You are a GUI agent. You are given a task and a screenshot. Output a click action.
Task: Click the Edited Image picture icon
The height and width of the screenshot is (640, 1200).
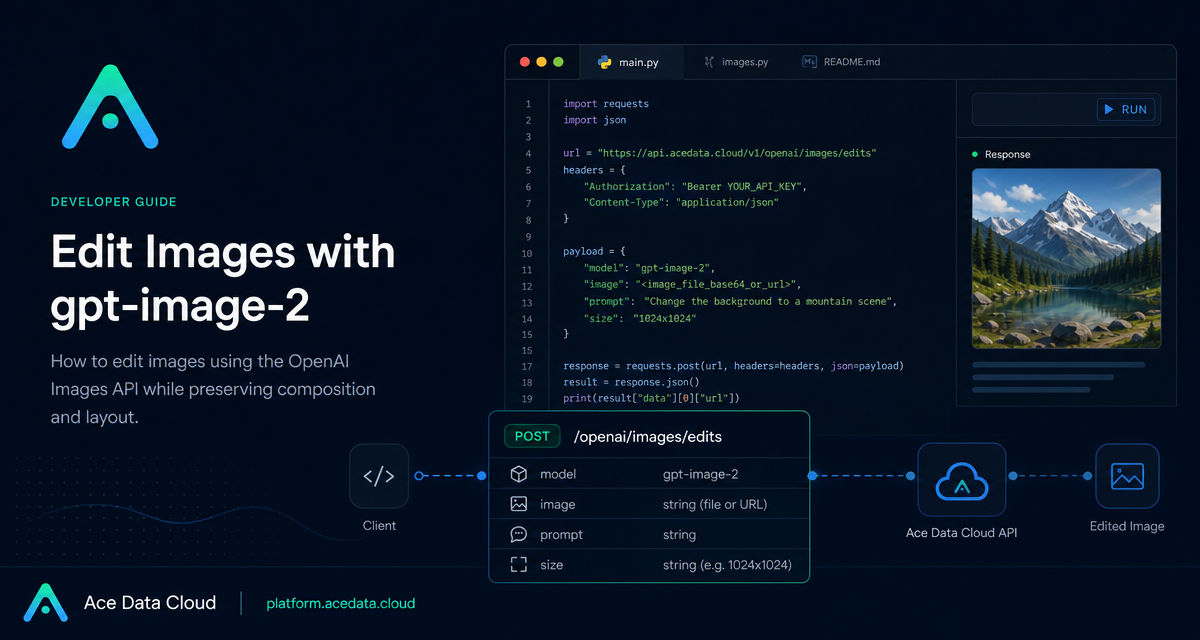tap(1127, 476)
